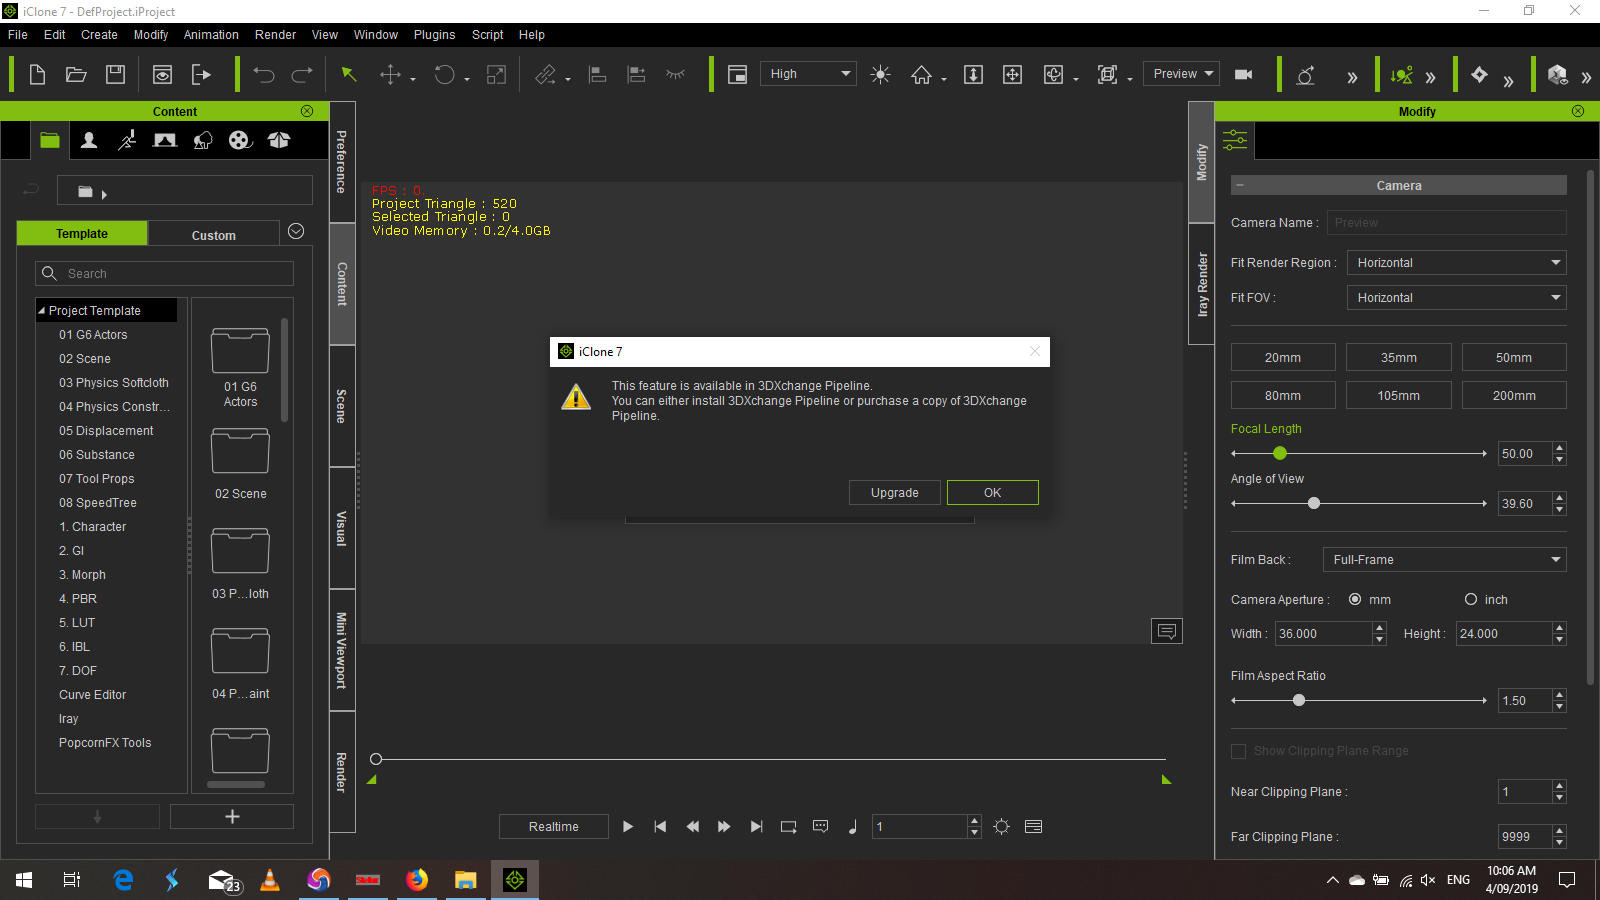
Task: Set lens to the 200mm preset
Action: [x=1514, y=396]
